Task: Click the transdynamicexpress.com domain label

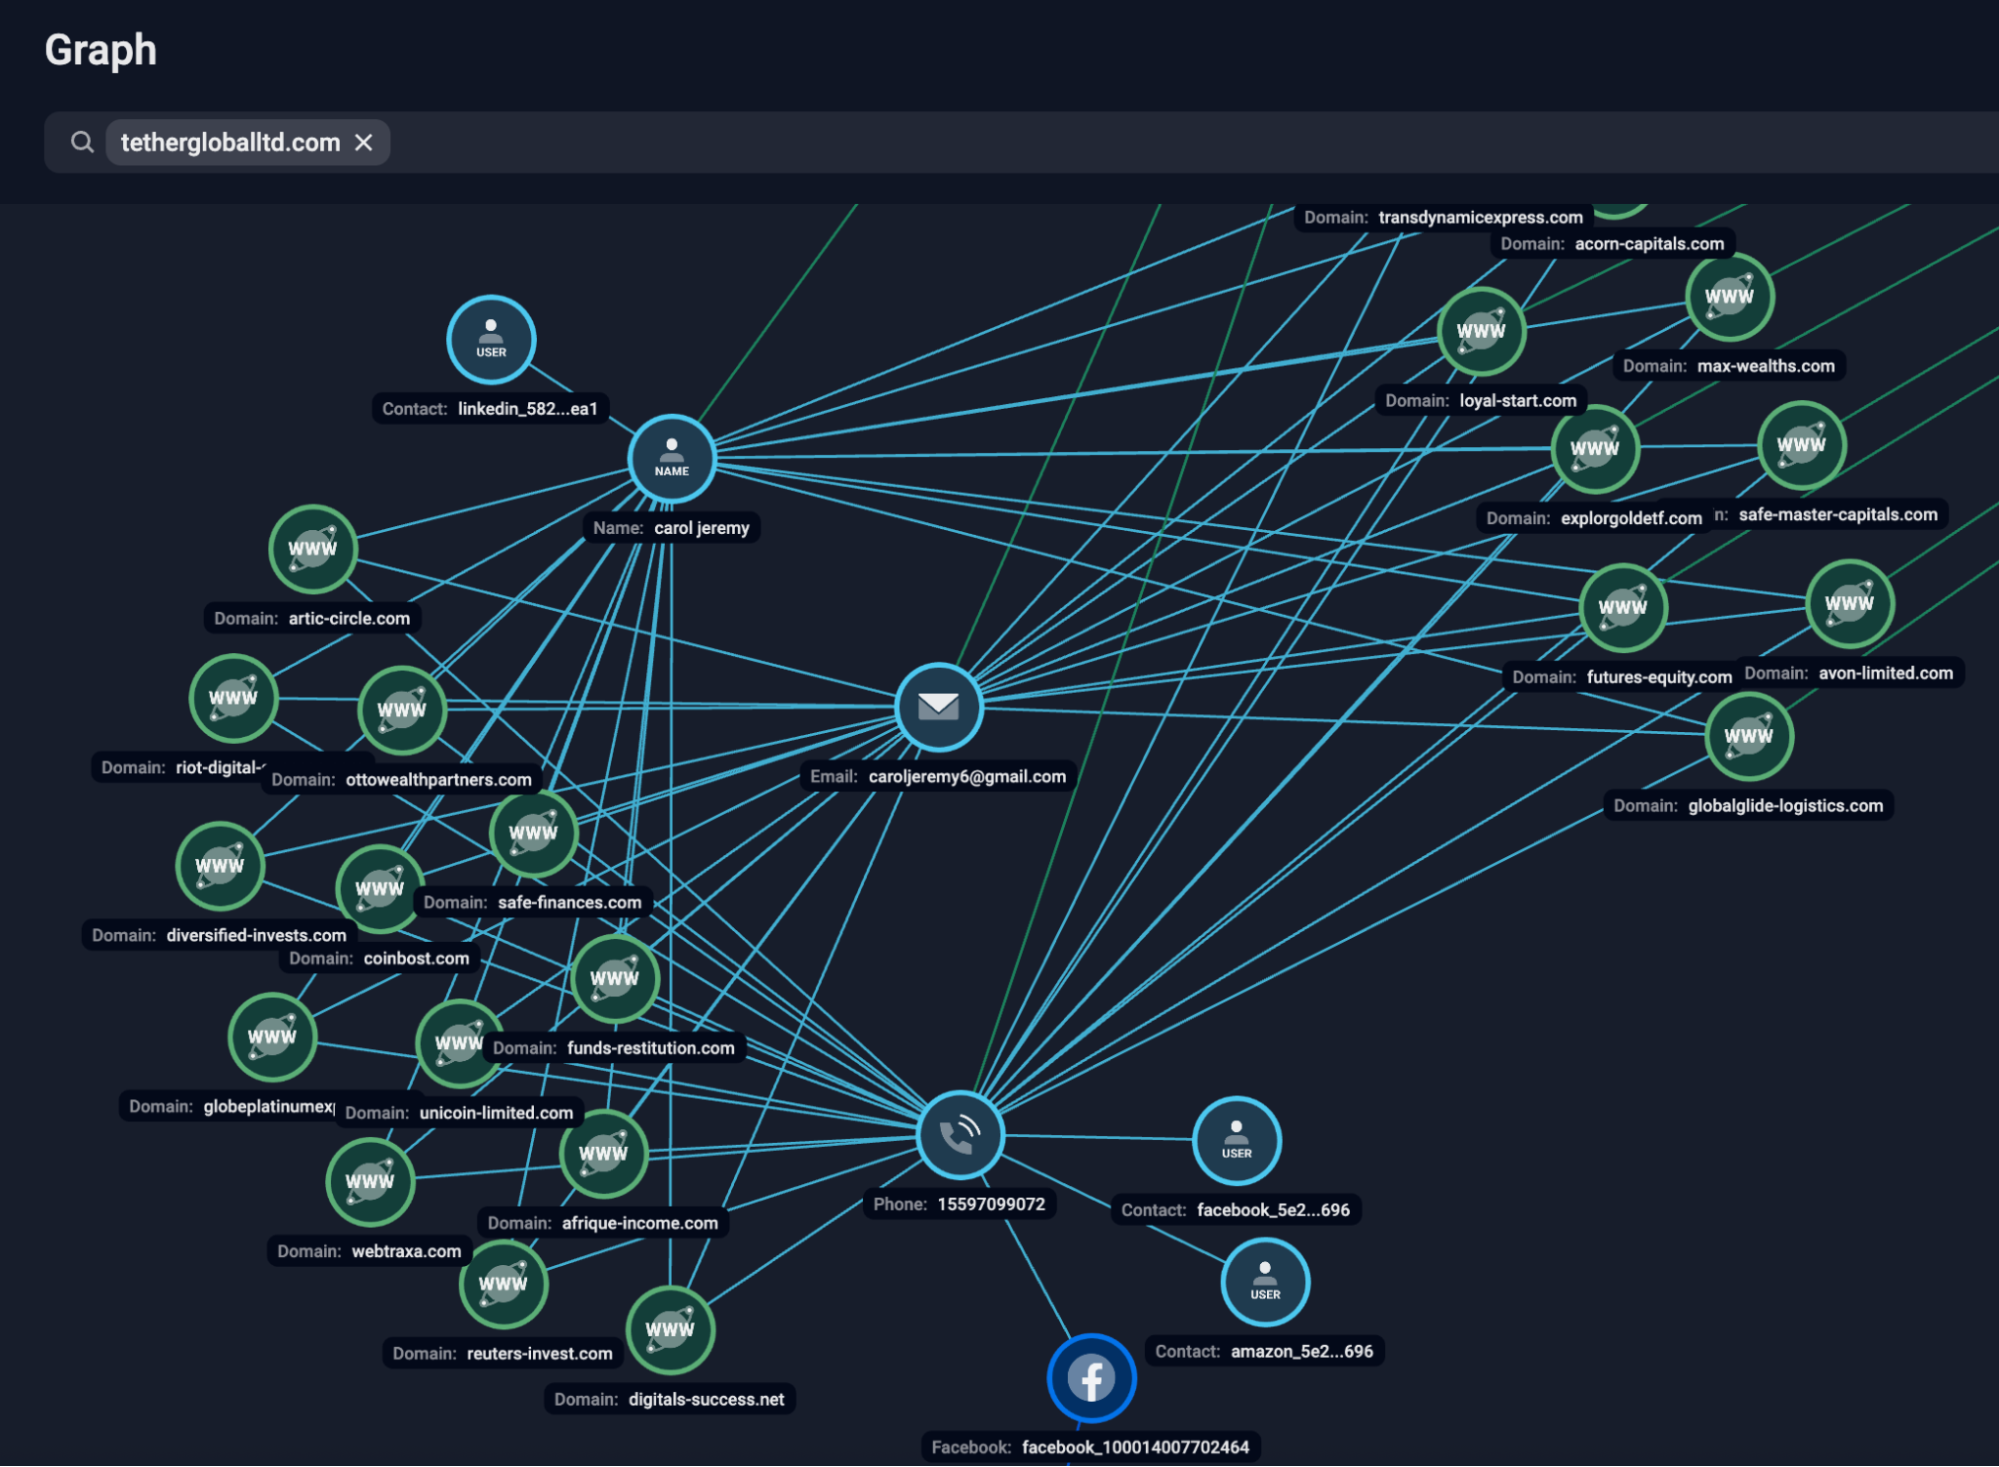Action: click(x=1443, y=218)
